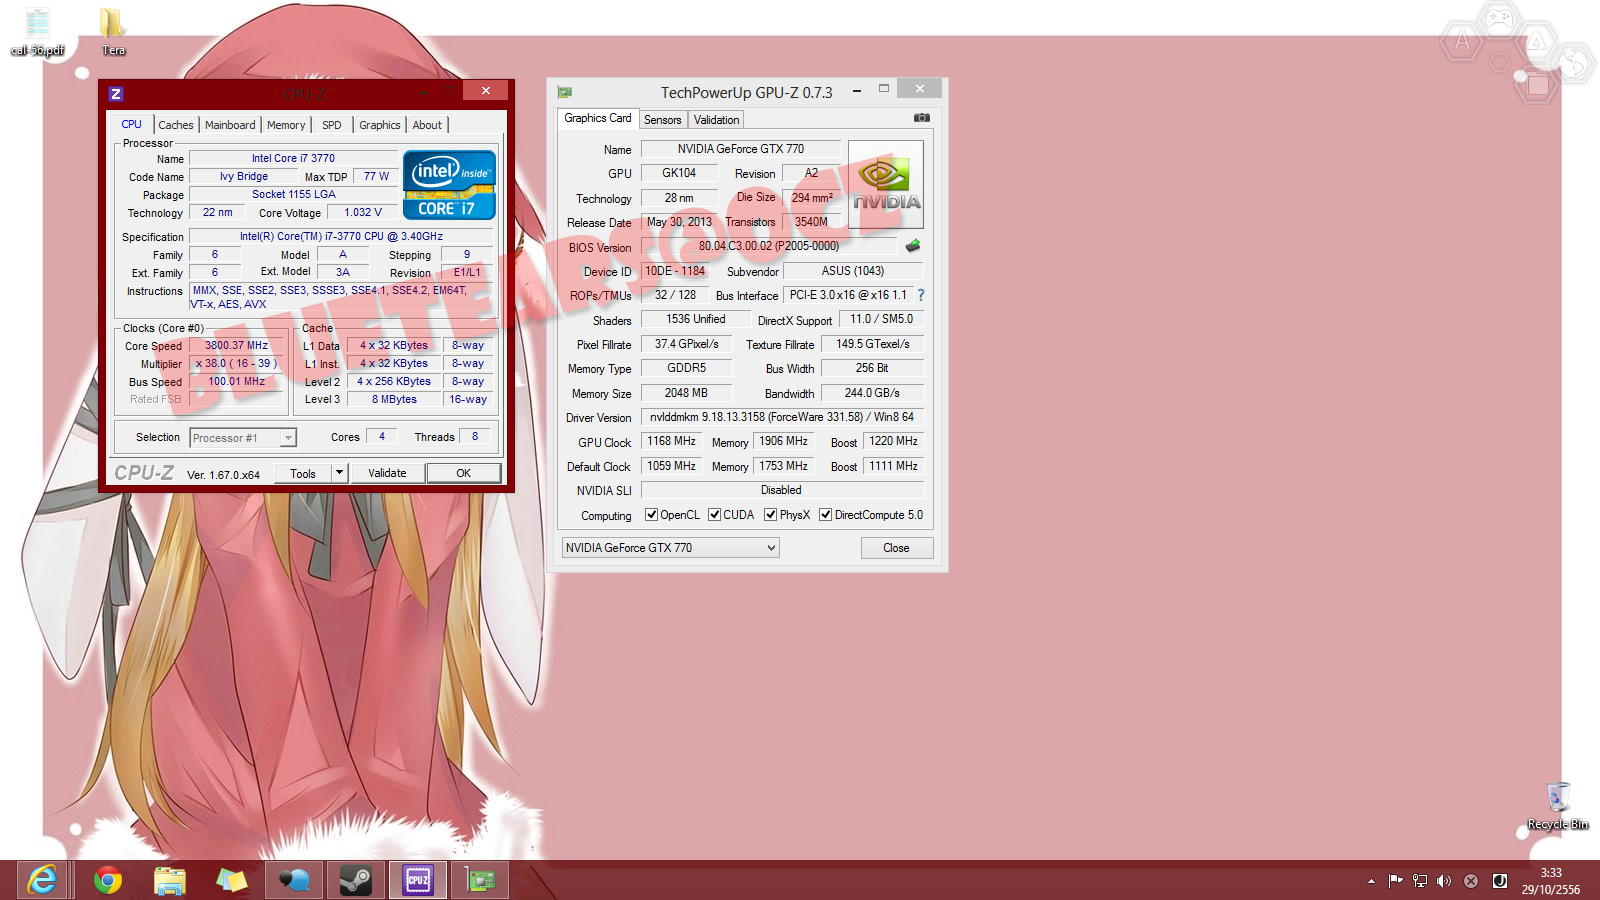Screen dimensions: 1600x900
Task: Click the Specification value i7-3770 CPU @ 3.40GHz
Action: [x=341, y=236]
